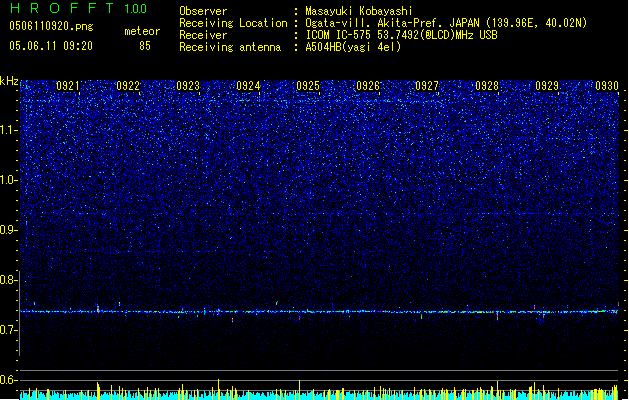The height and width of the screenshot is (400, 629).
Task: Click the 0930 time marker
Action: click(x=607, y=85)
